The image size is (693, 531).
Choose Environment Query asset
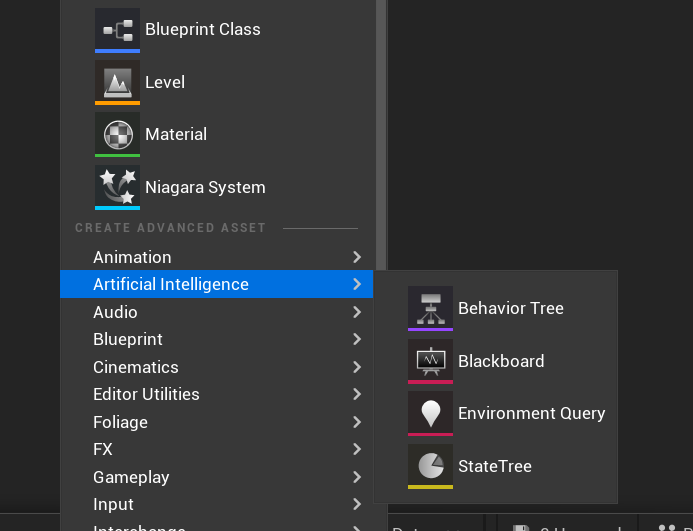tap(495, 413)
